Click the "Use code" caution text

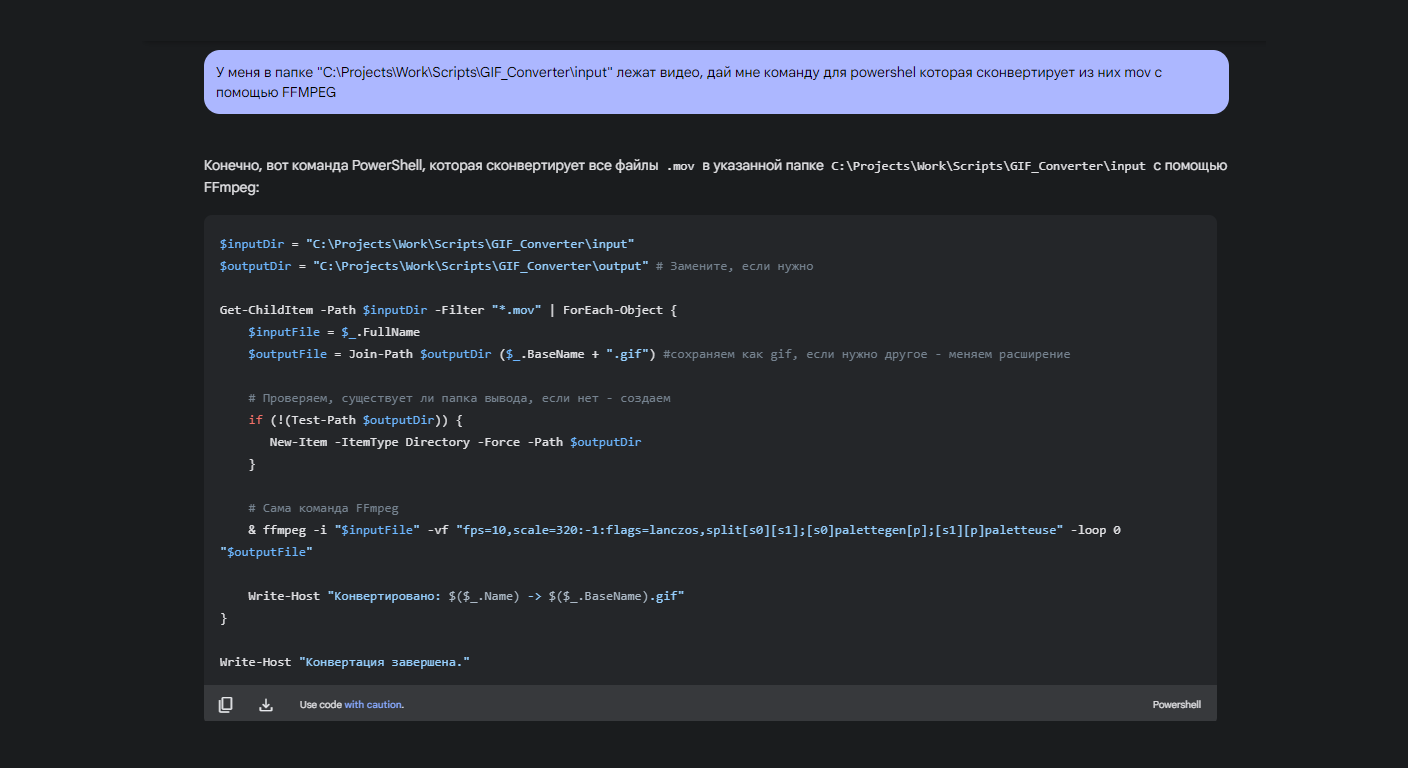(x=320, y=705)
